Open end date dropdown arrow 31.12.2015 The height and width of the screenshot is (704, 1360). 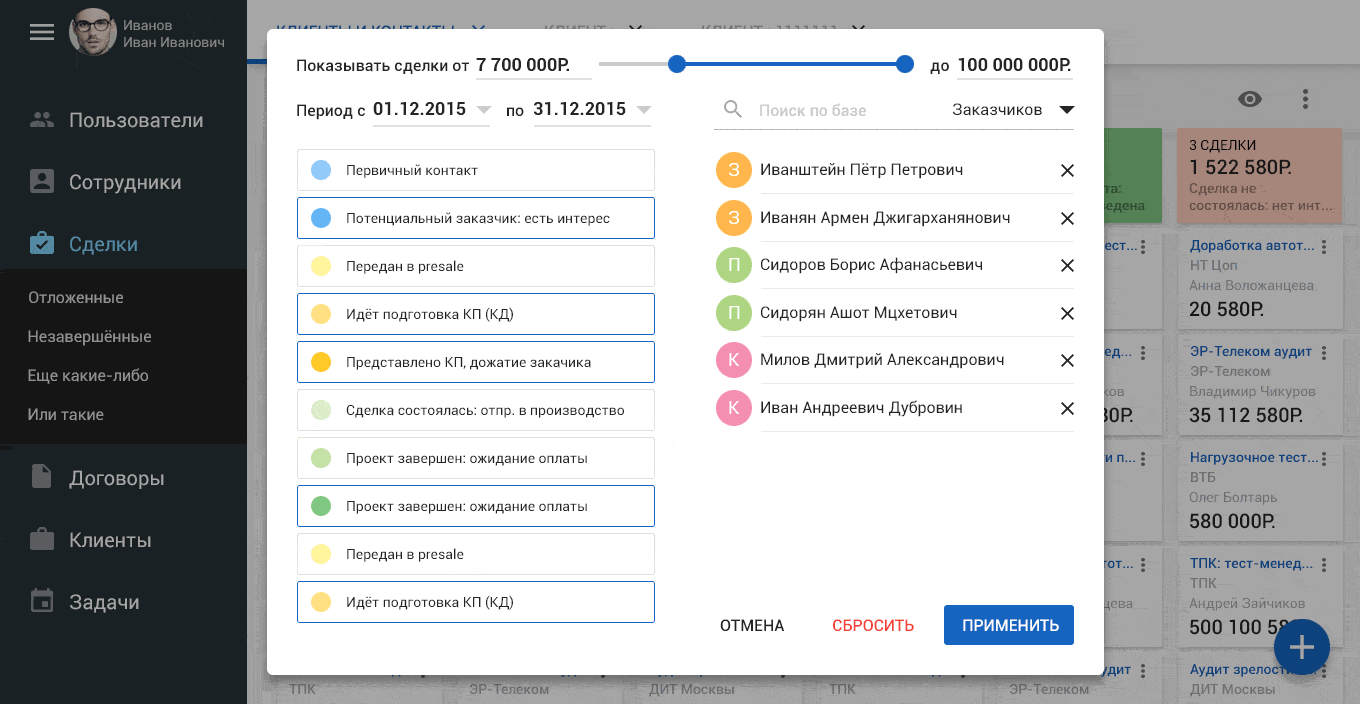click(x=644, y=109)
